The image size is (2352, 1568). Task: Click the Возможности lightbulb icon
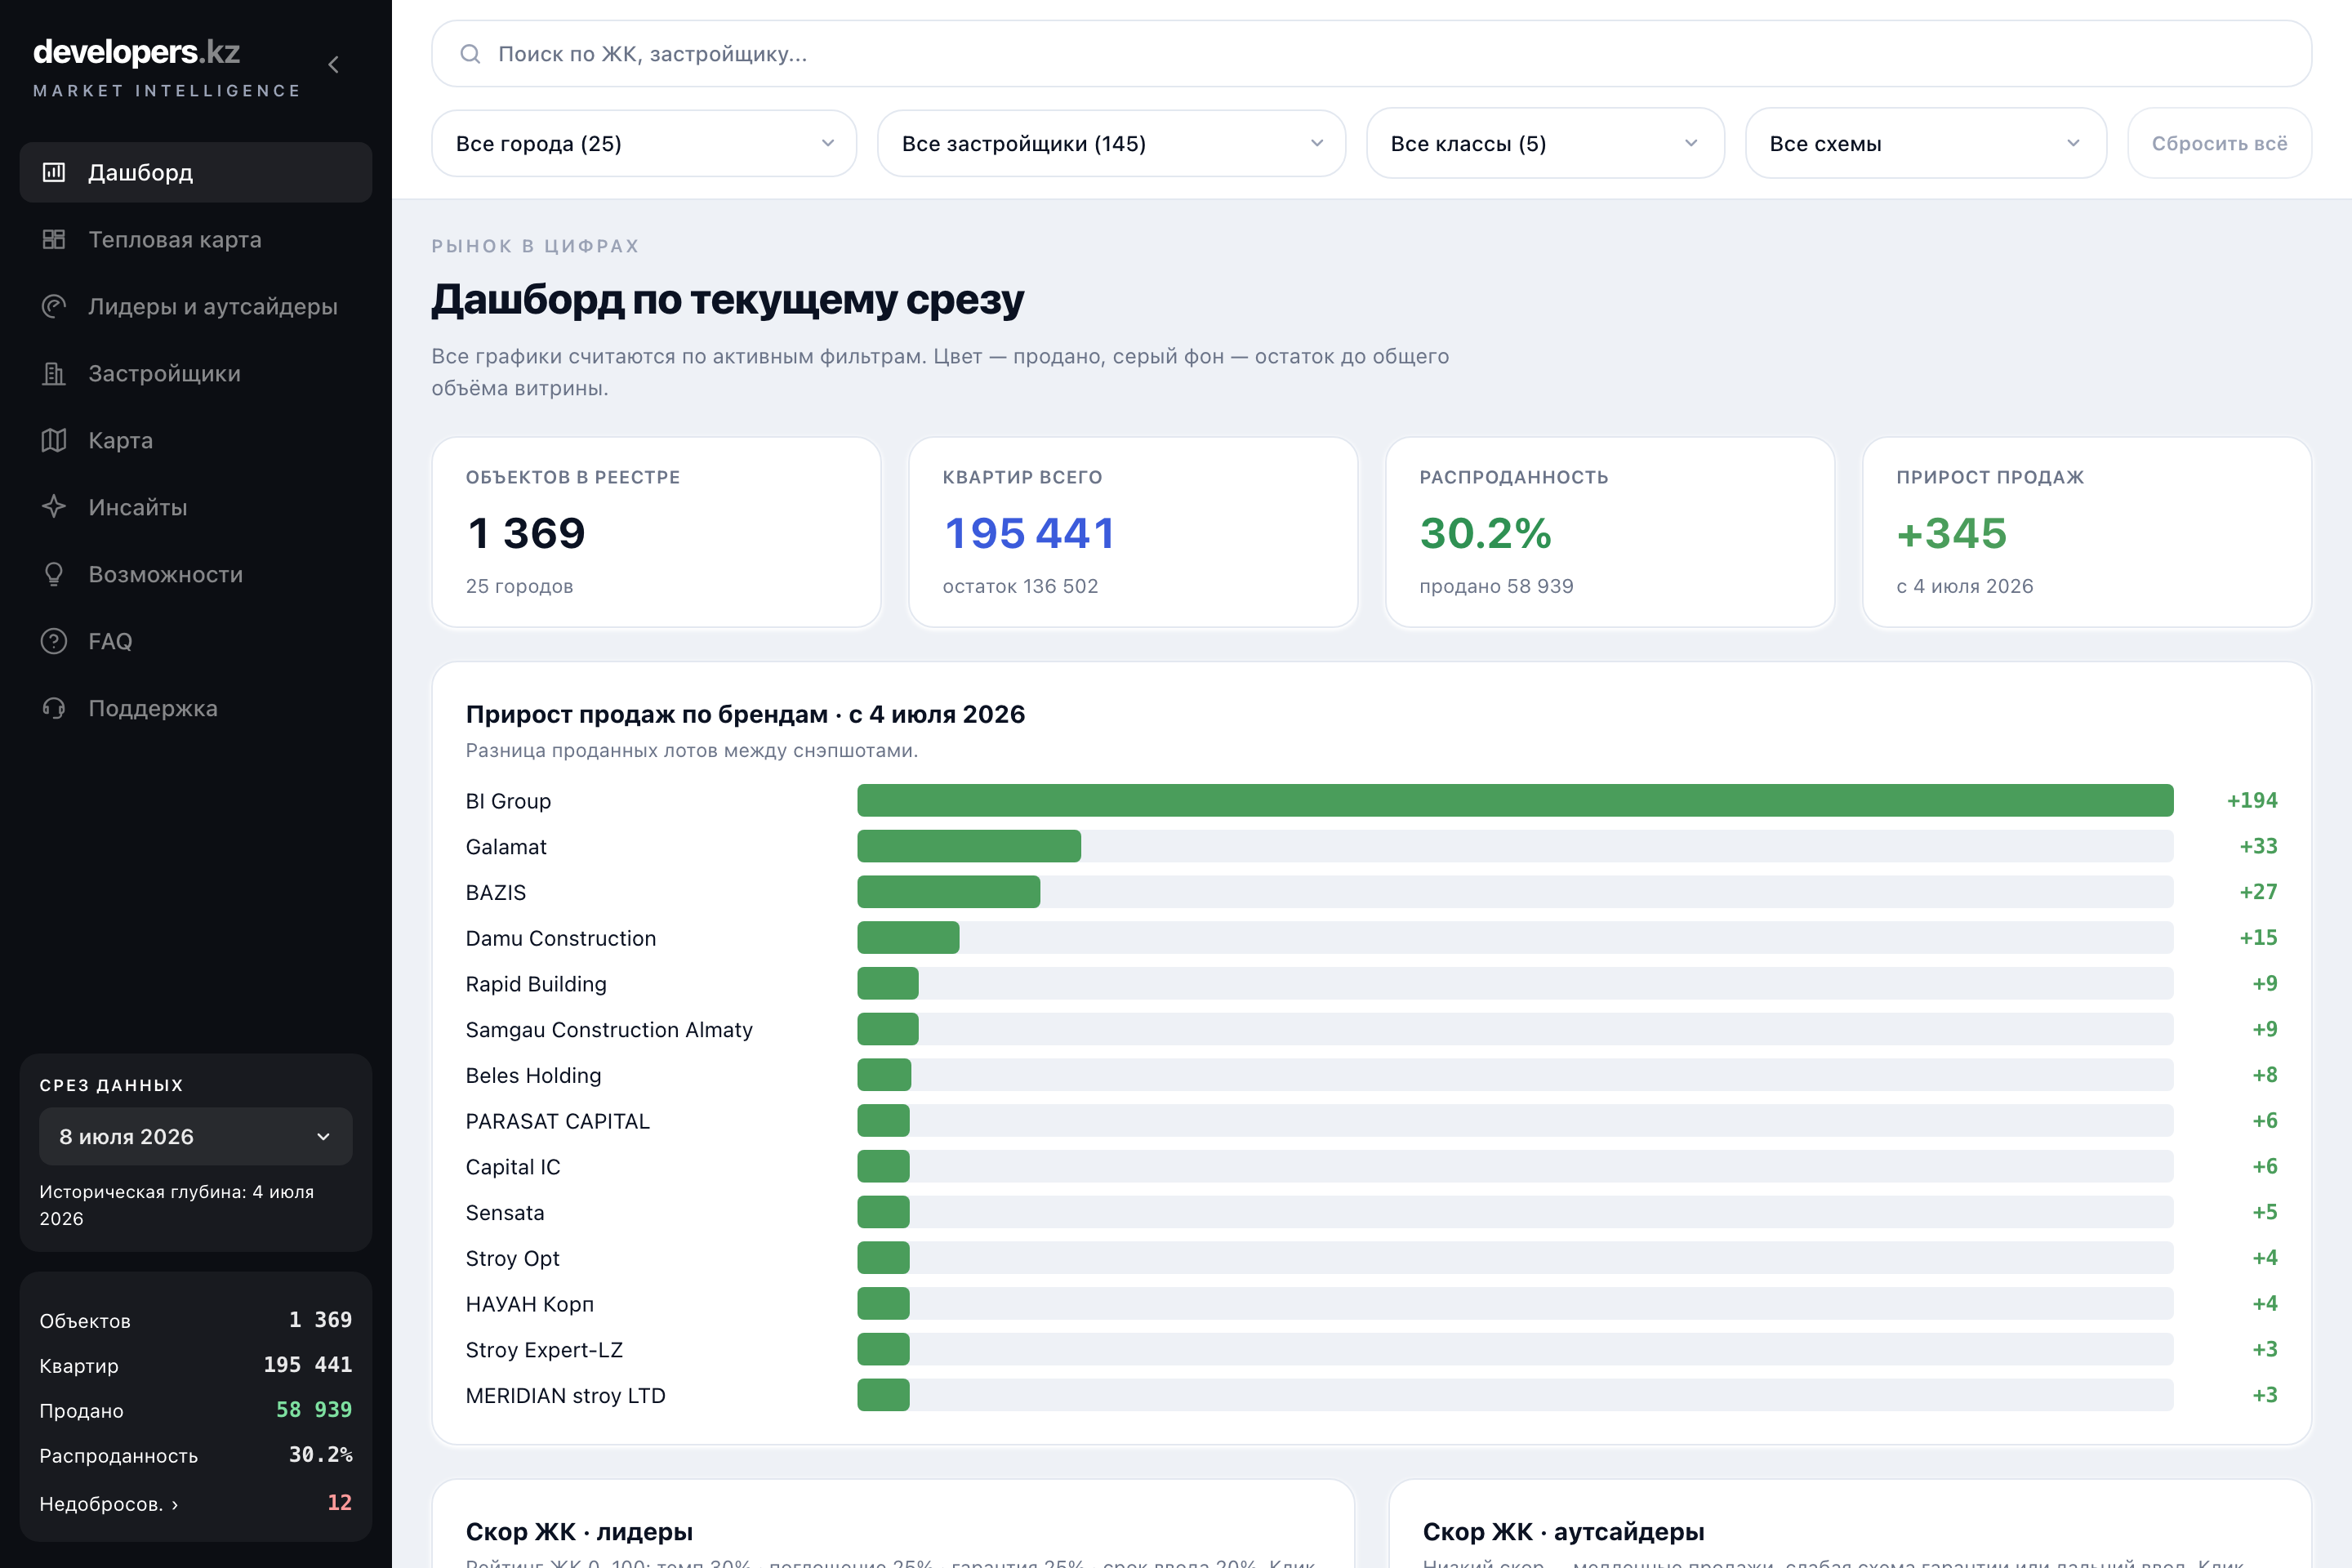[x=54, y=574]
